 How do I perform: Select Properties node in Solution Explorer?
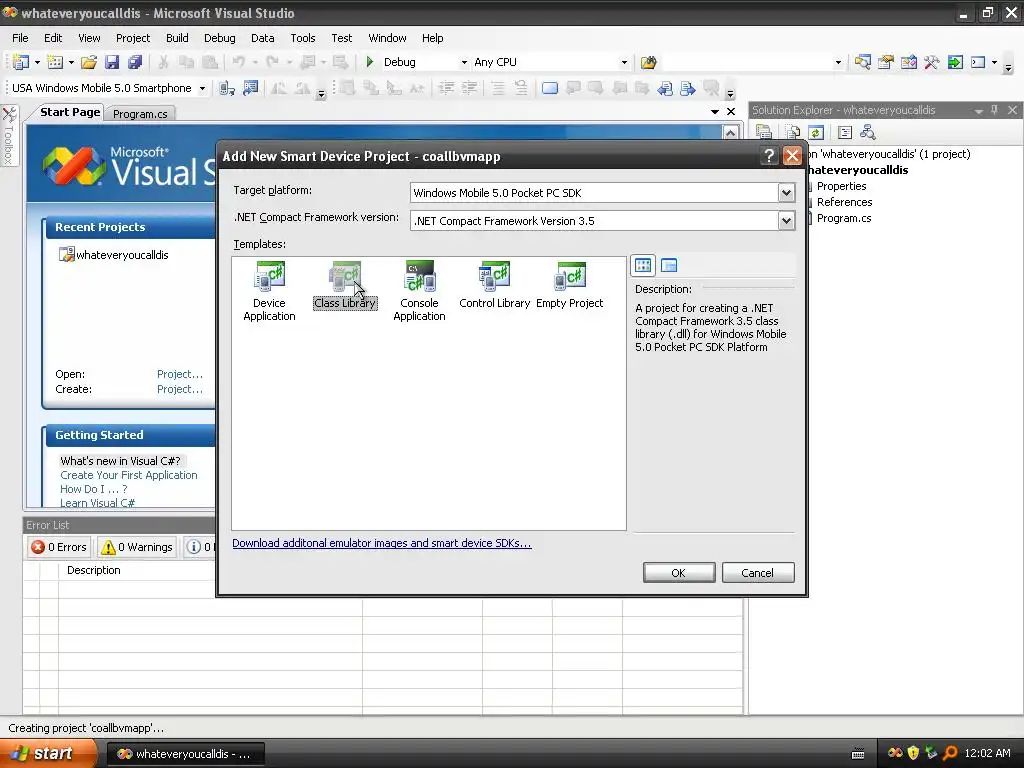[841, 186]
